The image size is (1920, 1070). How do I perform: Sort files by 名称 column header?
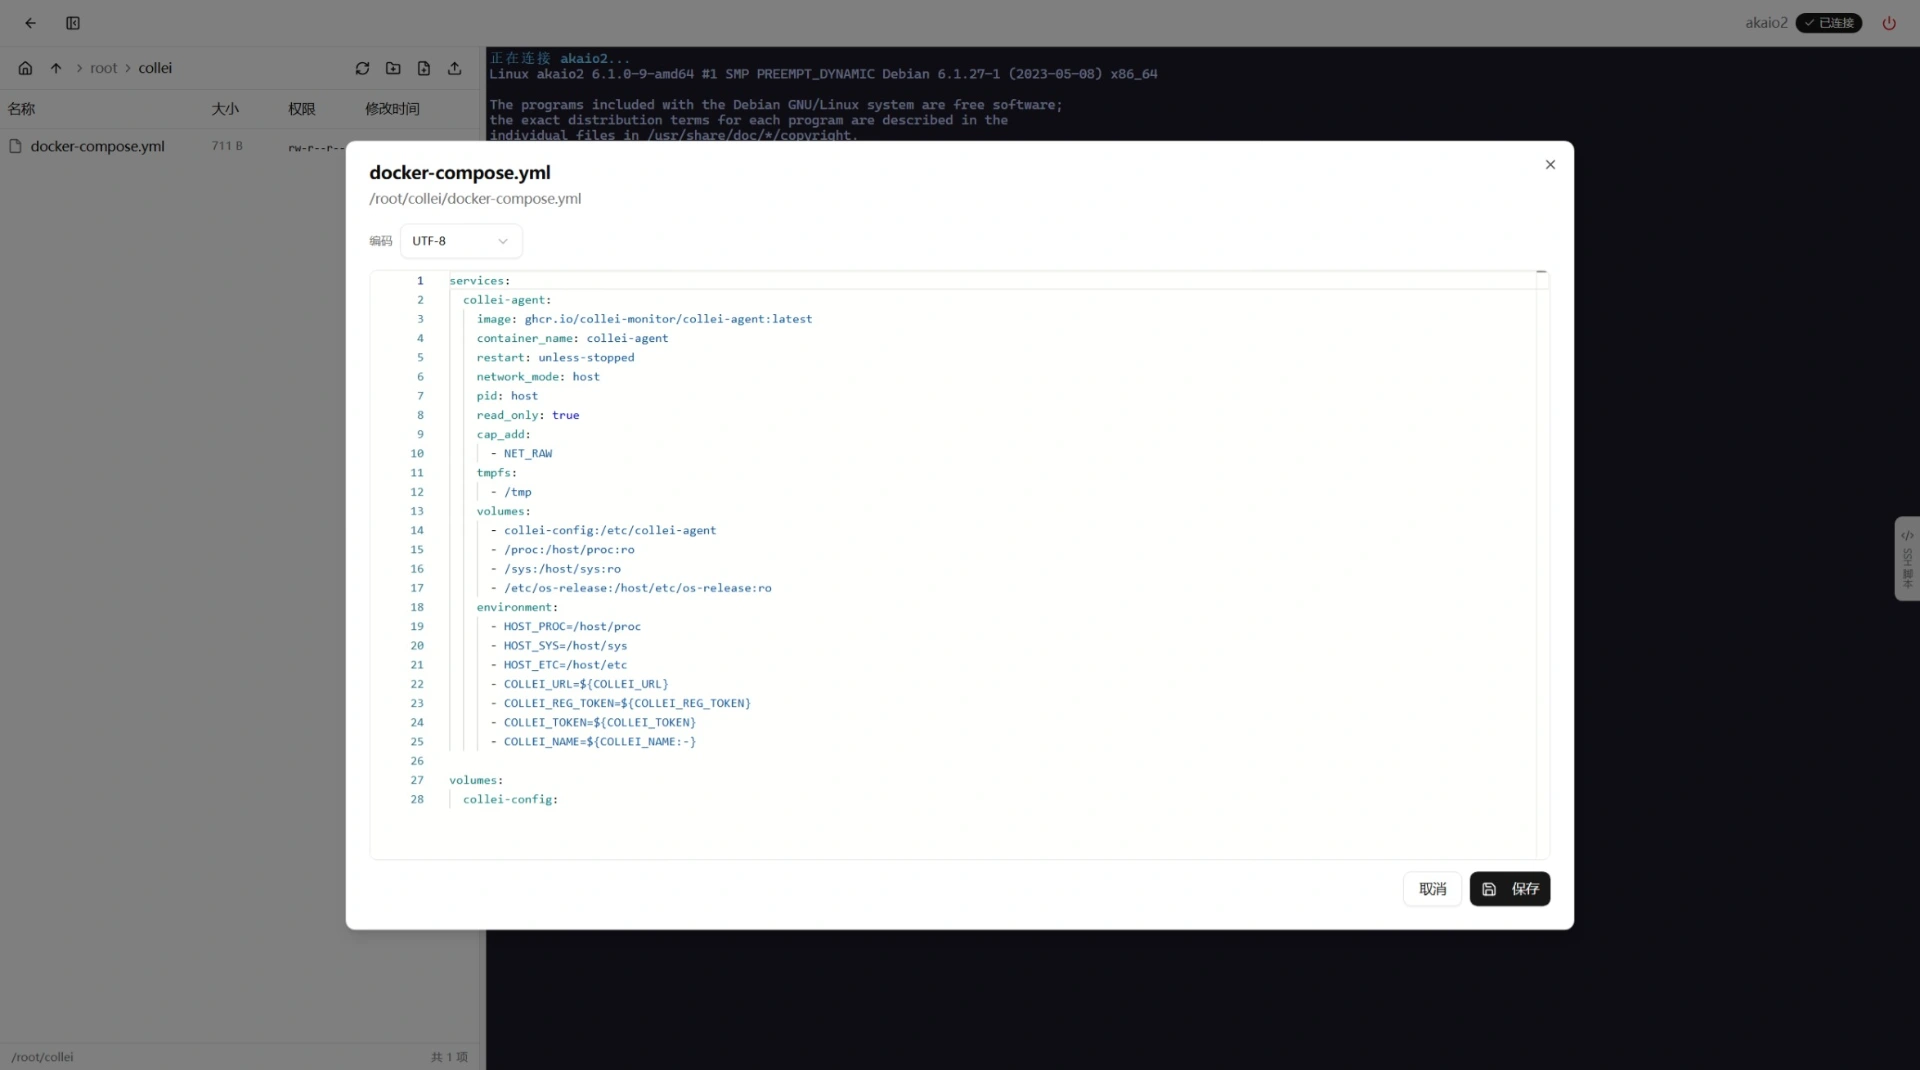tap(21, 109)
